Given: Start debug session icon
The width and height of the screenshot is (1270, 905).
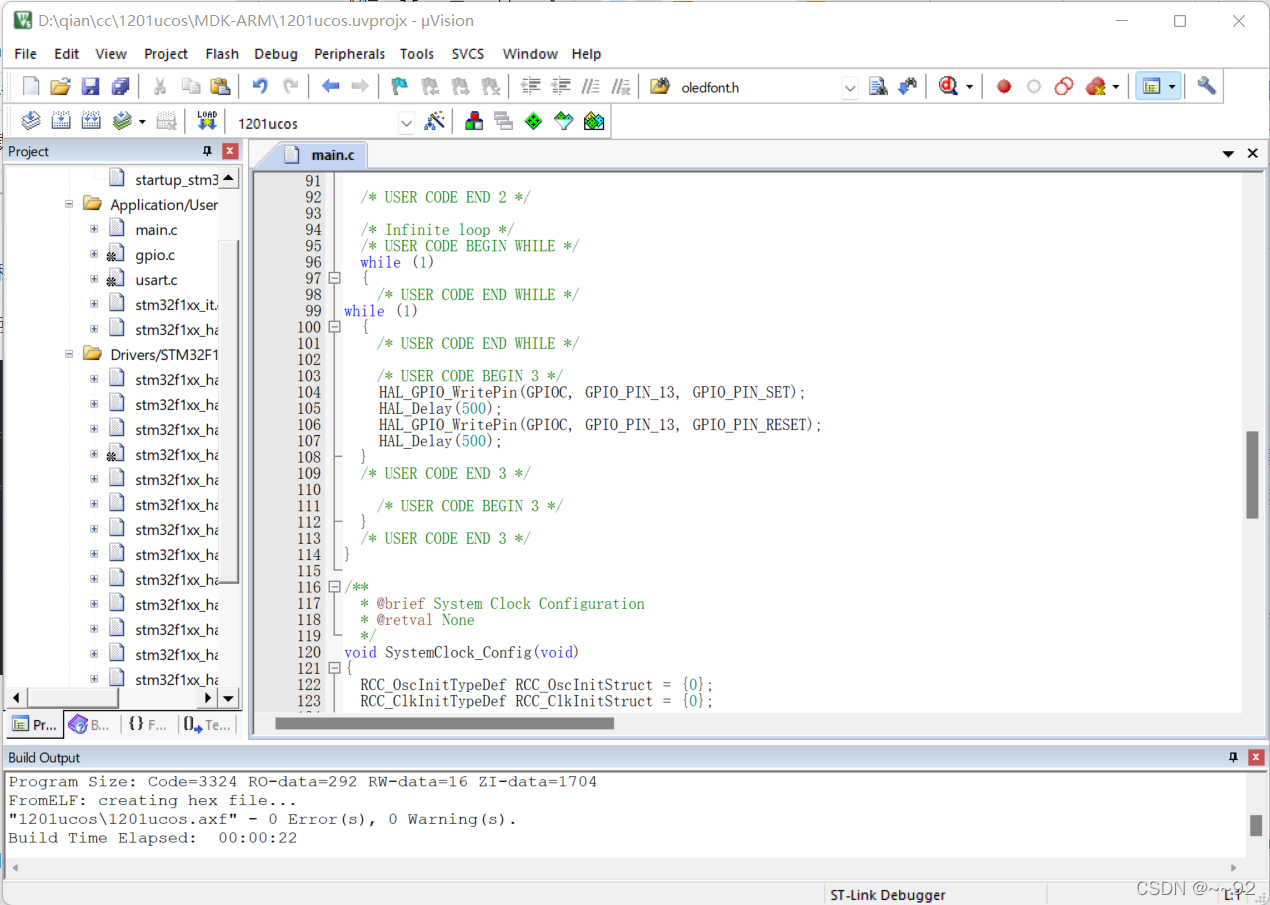Looking at the screenshot, I should point(948,87).
